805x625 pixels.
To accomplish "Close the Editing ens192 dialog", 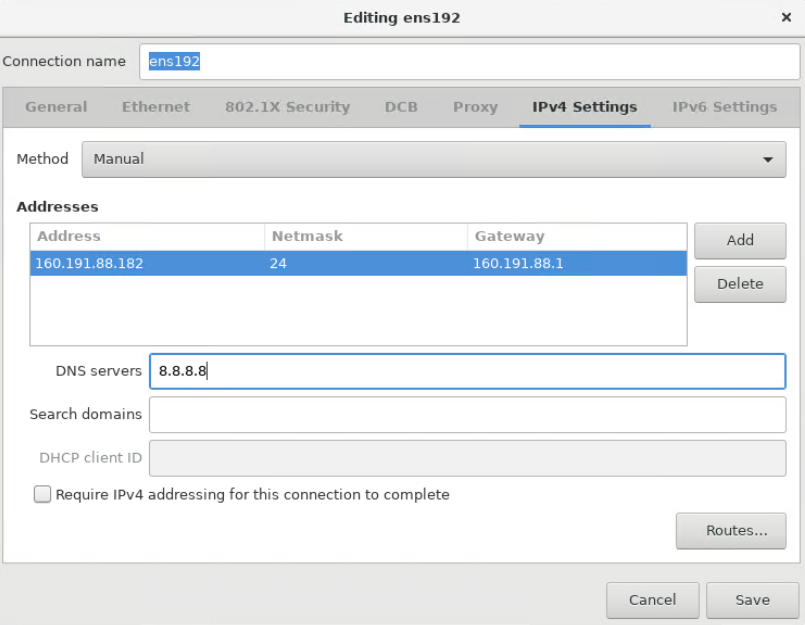I will coord(785,17).
